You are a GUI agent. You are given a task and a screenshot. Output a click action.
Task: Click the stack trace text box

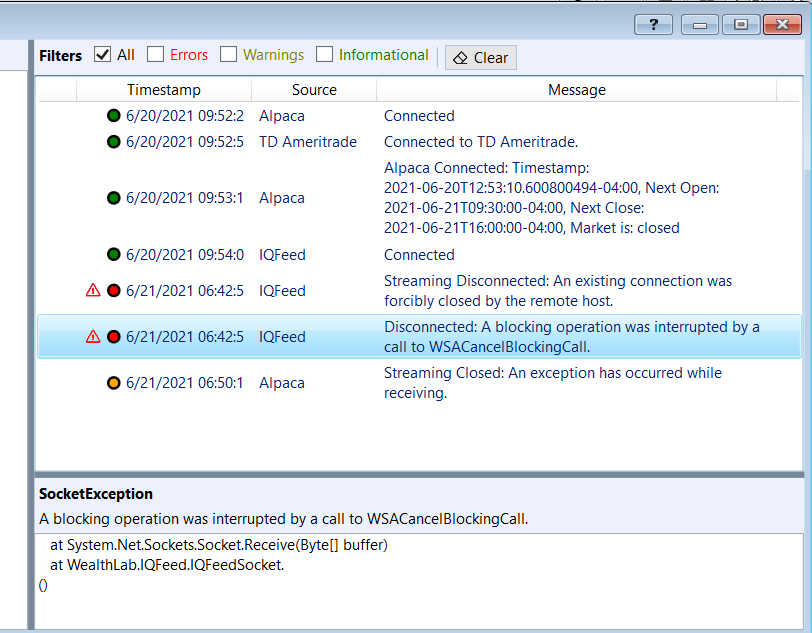[x=419, y=581]
